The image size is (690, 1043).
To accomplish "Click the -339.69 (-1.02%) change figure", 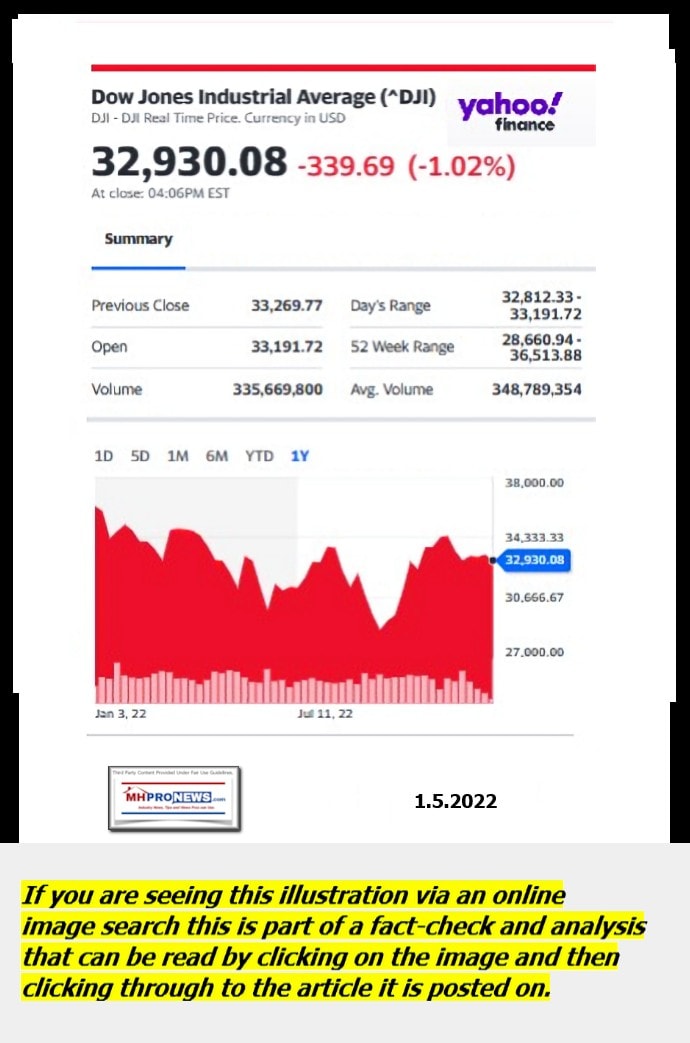I will (x=406, y=166).
